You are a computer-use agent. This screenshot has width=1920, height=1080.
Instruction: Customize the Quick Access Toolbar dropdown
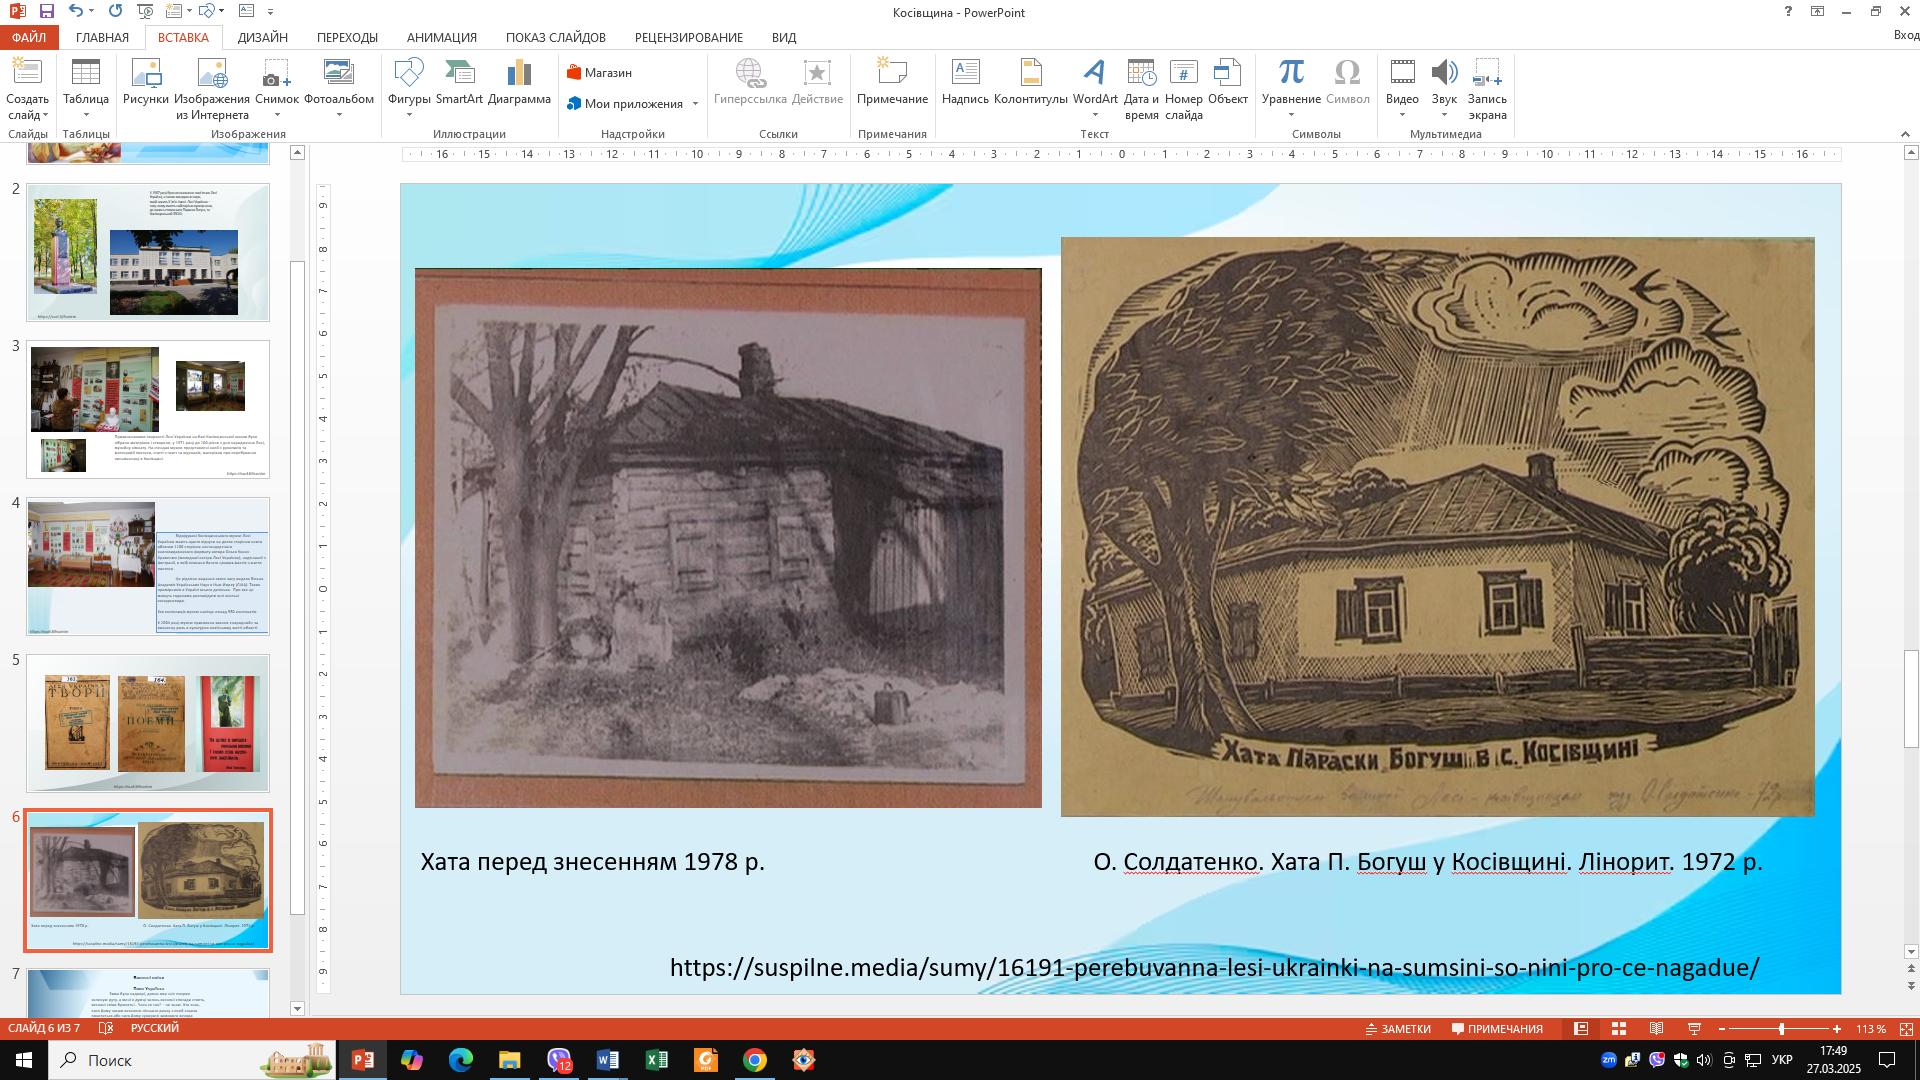[x=271, y=12]
